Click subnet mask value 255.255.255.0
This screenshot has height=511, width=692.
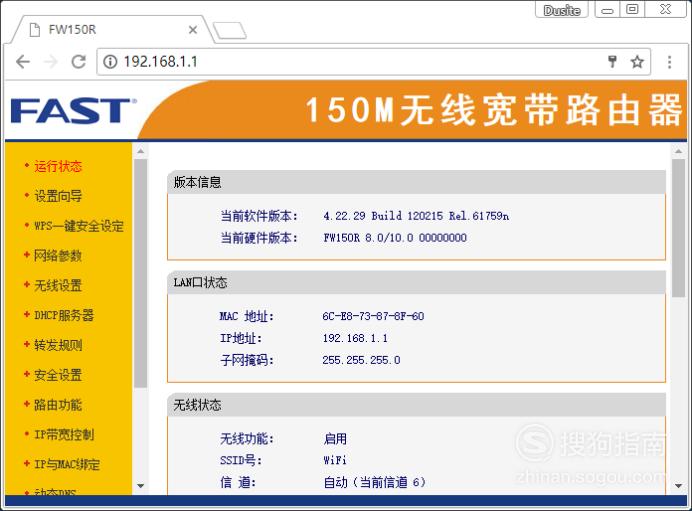coord(361,360)
